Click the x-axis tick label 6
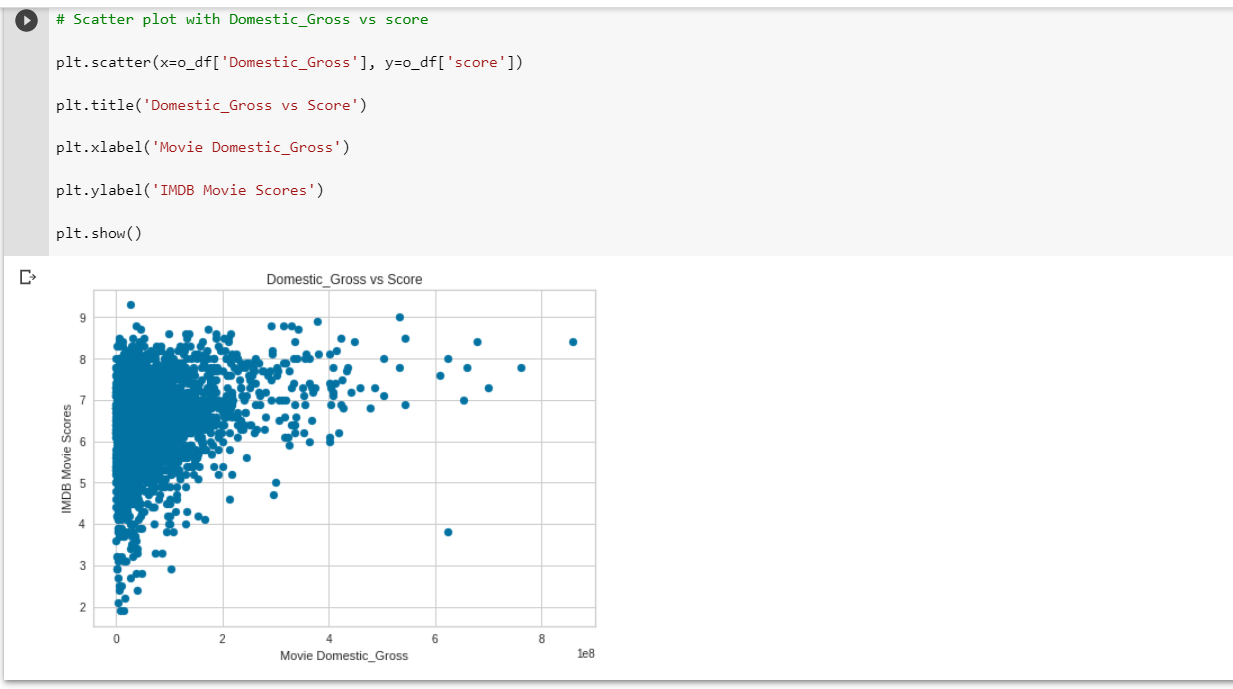 pos(435,638)
